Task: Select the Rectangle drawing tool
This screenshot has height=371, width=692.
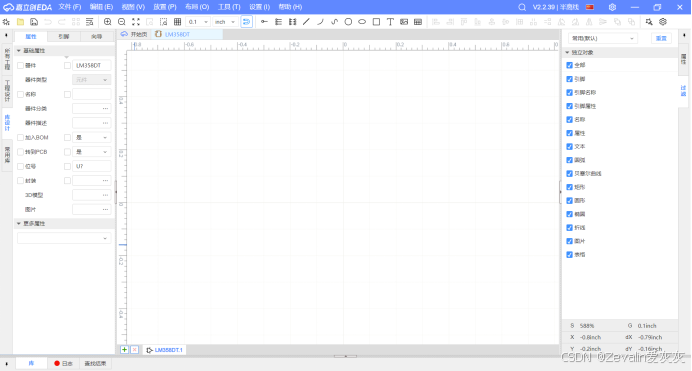Action: click(376, 22)
